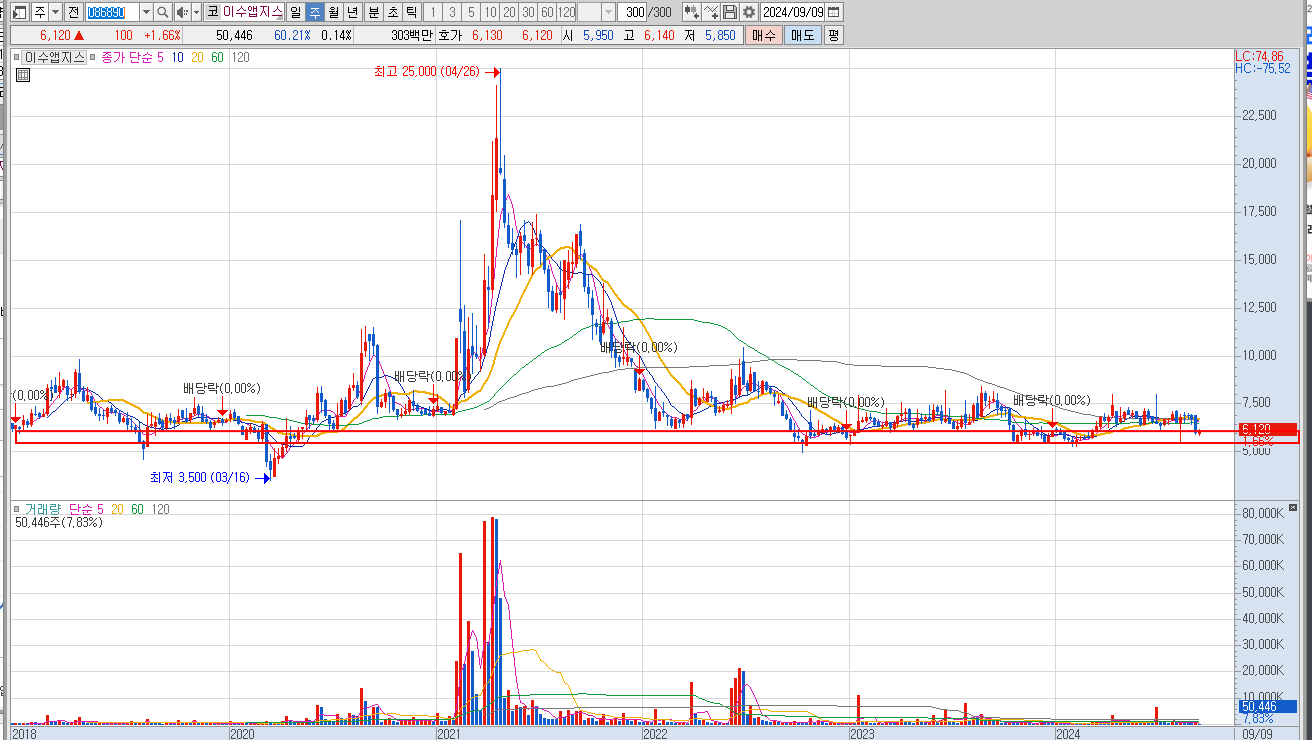Click the low price value 5,850
Screen dimensions: 1312x740
tap(719, 35)
